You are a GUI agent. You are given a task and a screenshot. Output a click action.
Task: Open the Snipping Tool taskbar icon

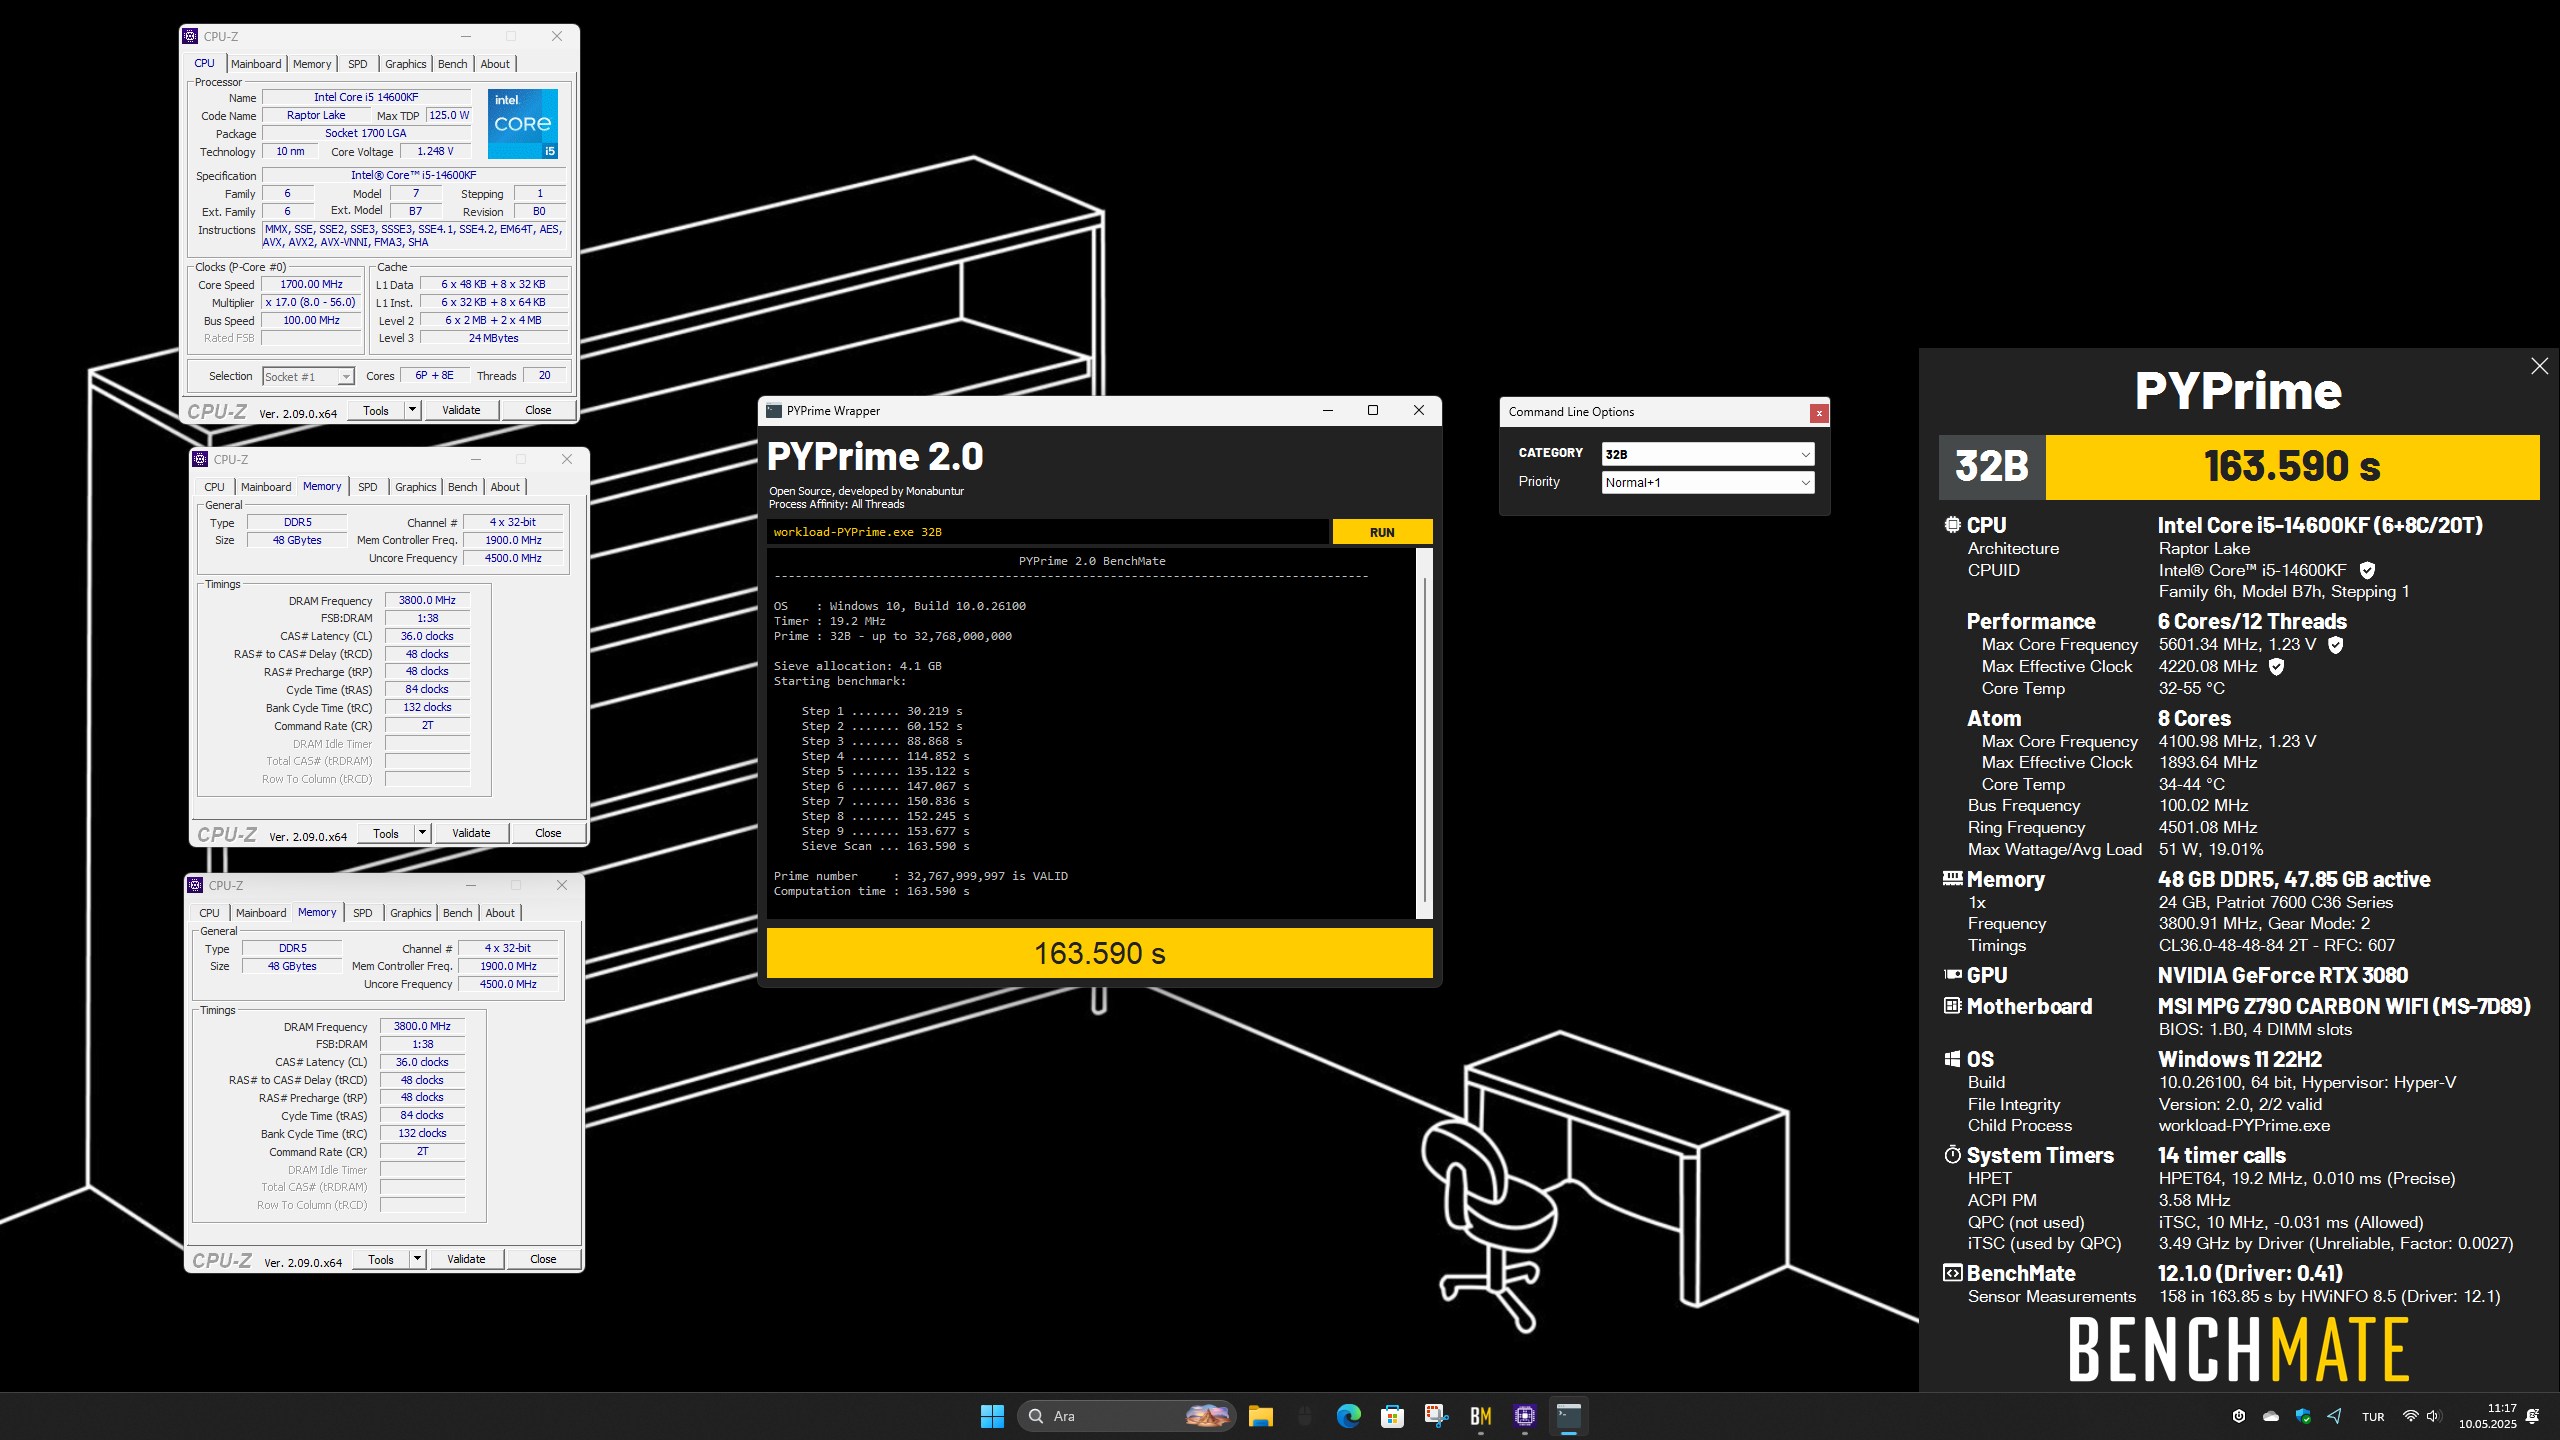click(x=1436, y=1416)
